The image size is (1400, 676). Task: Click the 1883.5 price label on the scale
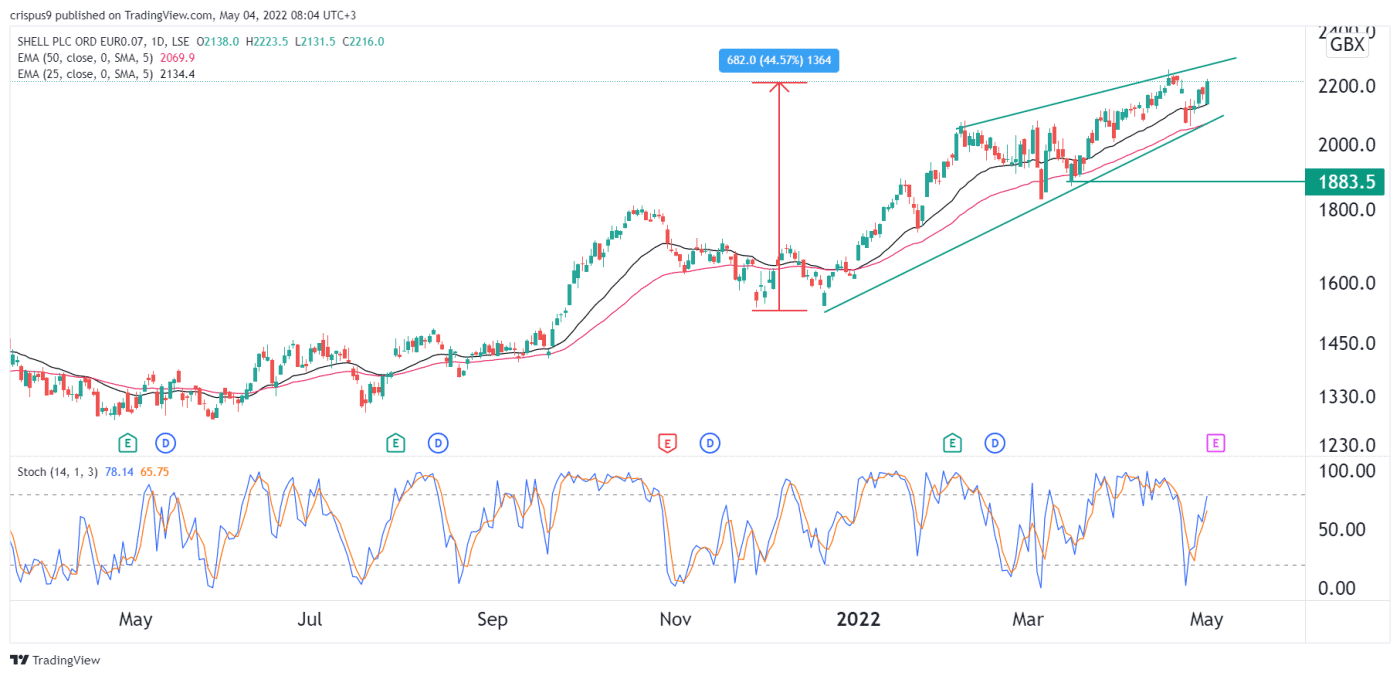coord(1345,182)
